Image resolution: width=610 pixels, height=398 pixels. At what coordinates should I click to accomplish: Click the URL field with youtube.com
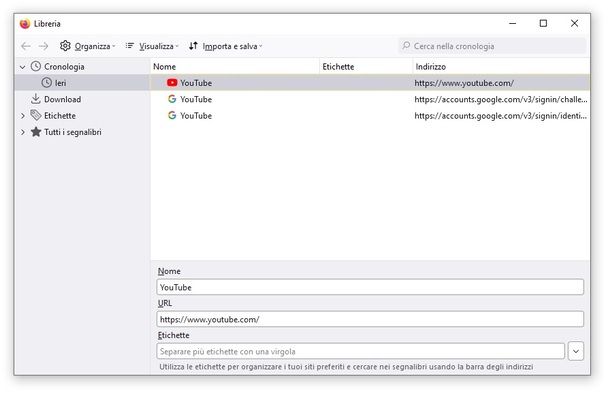point(370,319)
